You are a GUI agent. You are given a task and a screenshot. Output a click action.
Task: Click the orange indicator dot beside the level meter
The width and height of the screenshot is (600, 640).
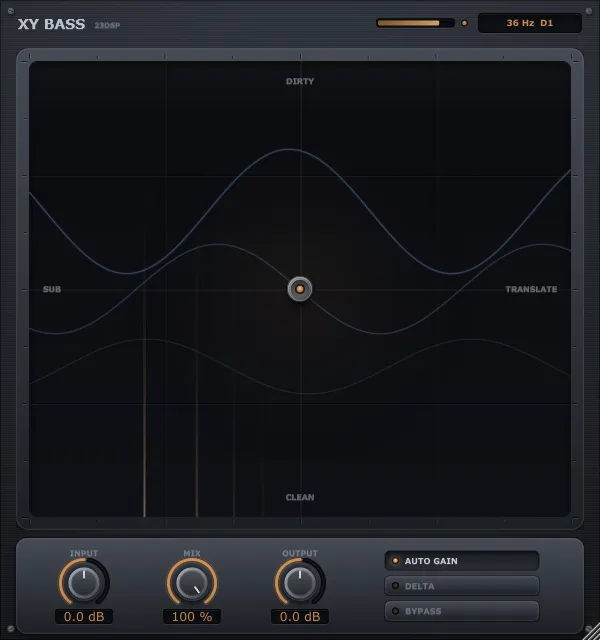(x=464, y=23)
